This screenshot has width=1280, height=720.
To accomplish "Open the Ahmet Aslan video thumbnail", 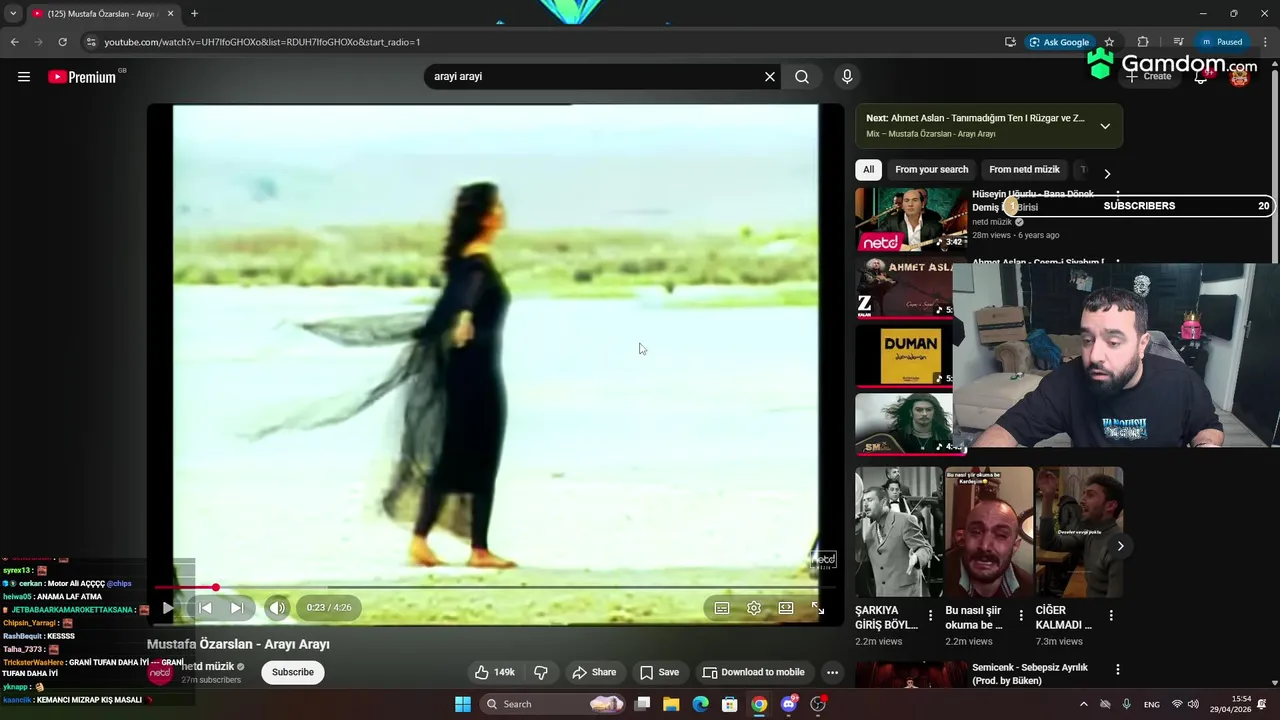I will point(904,288).
